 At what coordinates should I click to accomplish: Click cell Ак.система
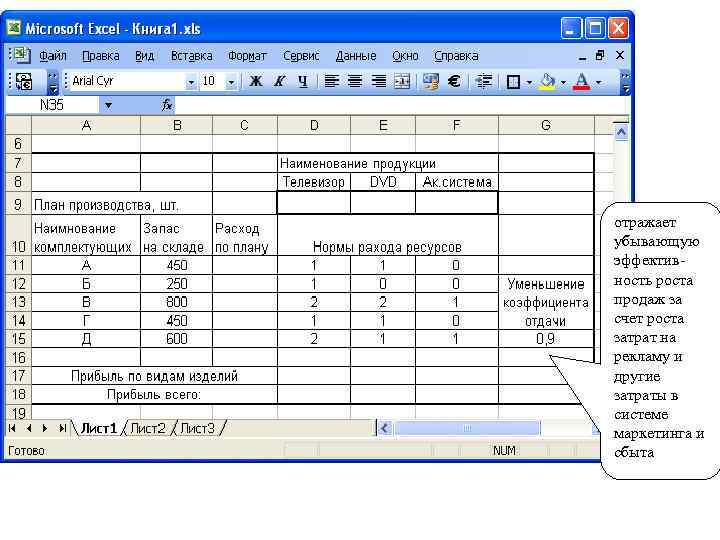tap(457, 182)
